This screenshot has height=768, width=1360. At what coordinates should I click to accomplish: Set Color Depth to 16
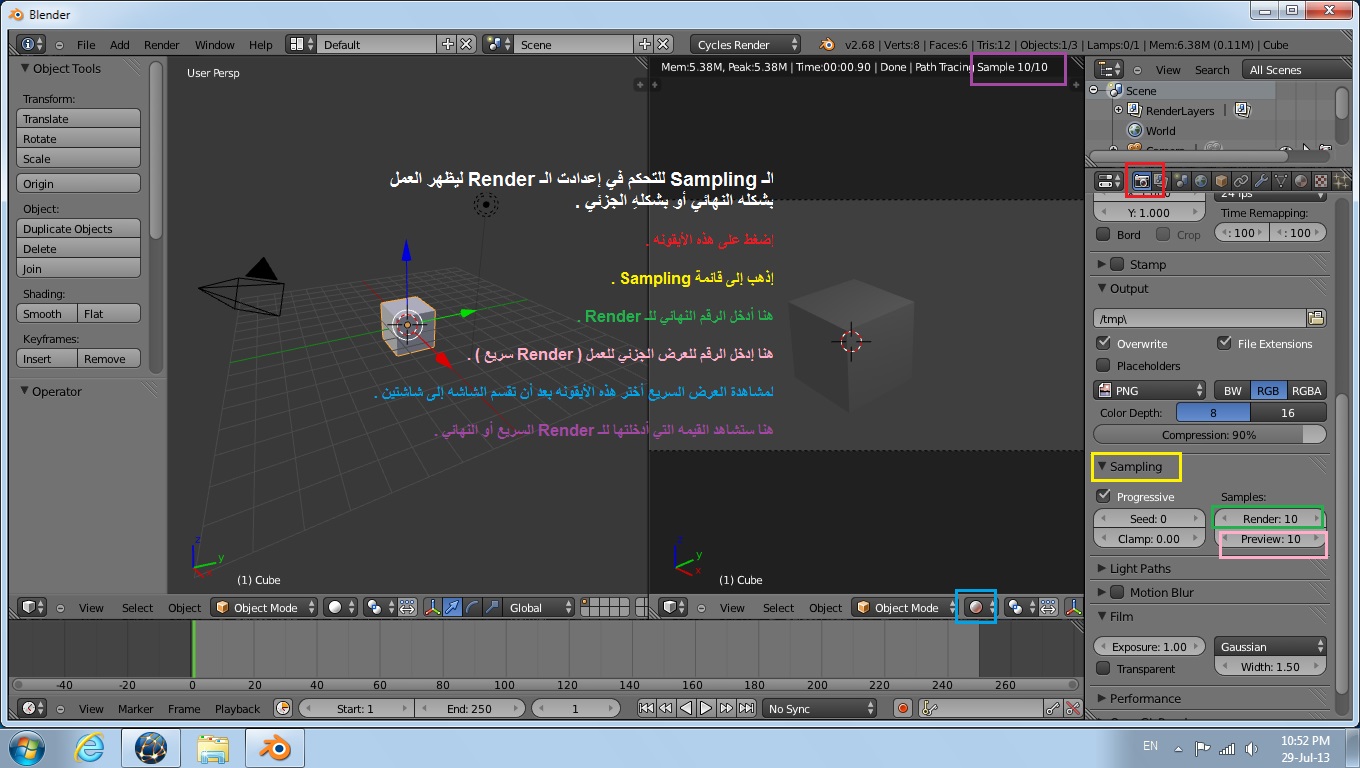click(x=1288, y=412)
